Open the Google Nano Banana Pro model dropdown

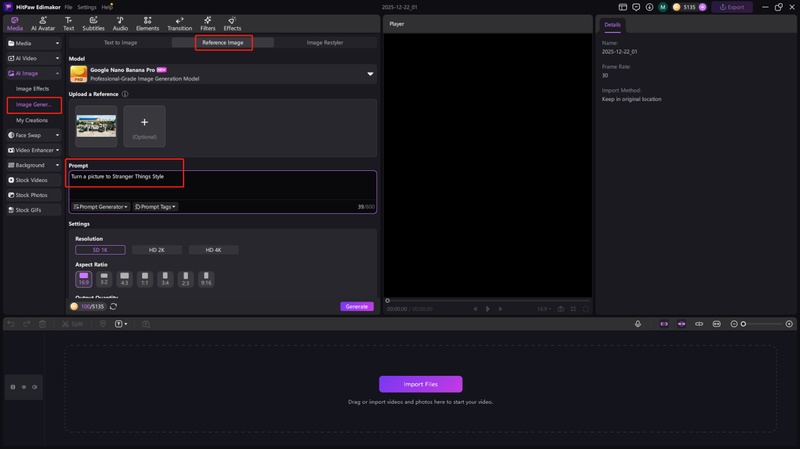click(x=223, y=74)
